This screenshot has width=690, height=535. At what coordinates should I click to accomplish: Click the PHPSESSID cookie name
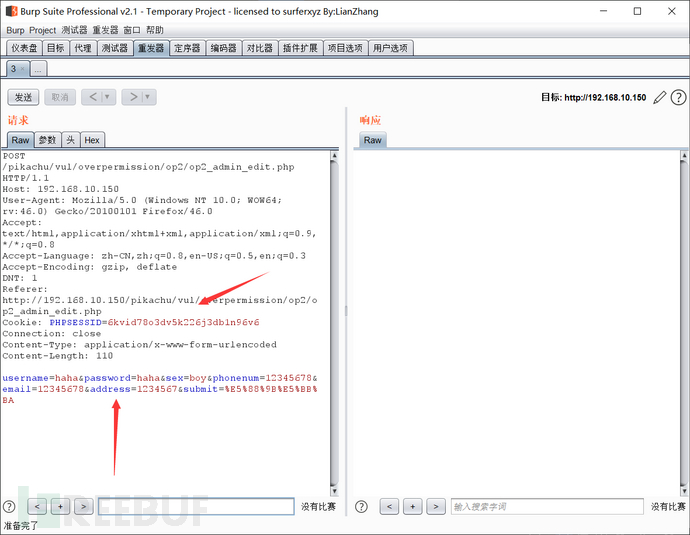point(75,322)
